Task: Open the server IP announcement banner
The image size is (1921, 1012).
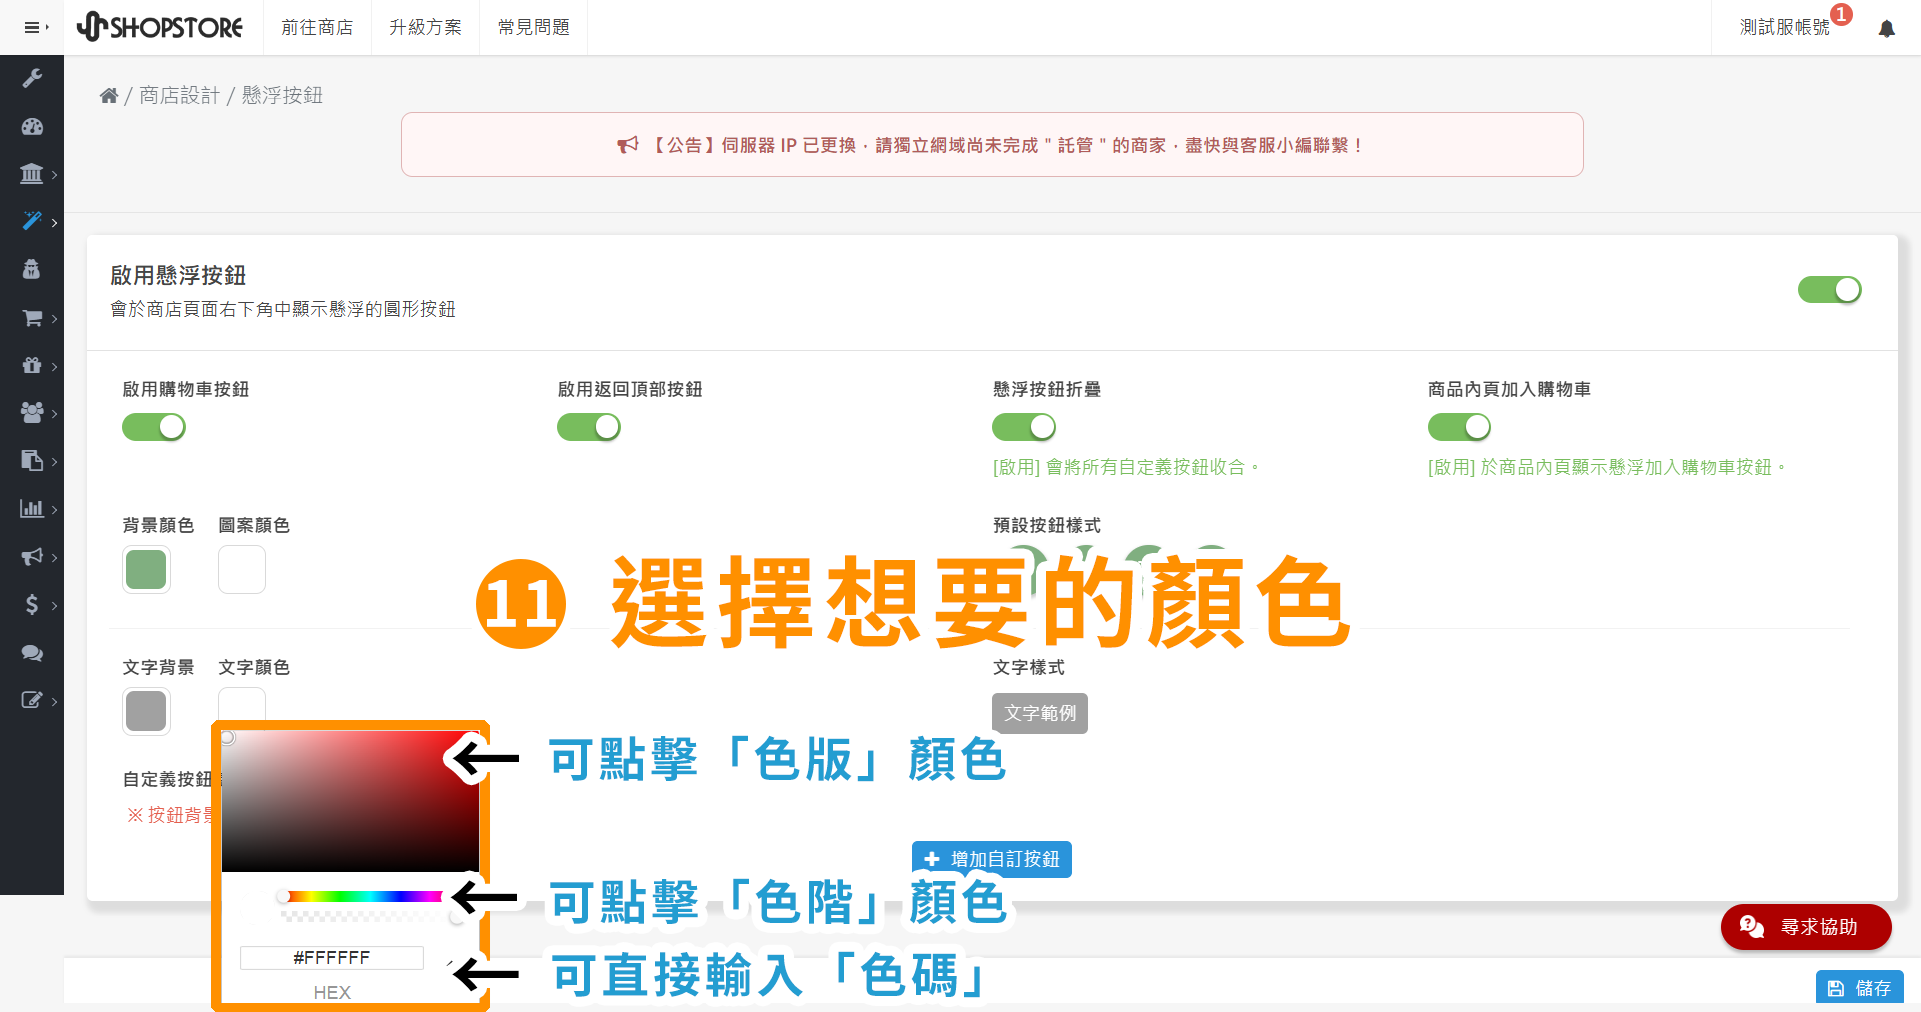Action: (992, 145)
